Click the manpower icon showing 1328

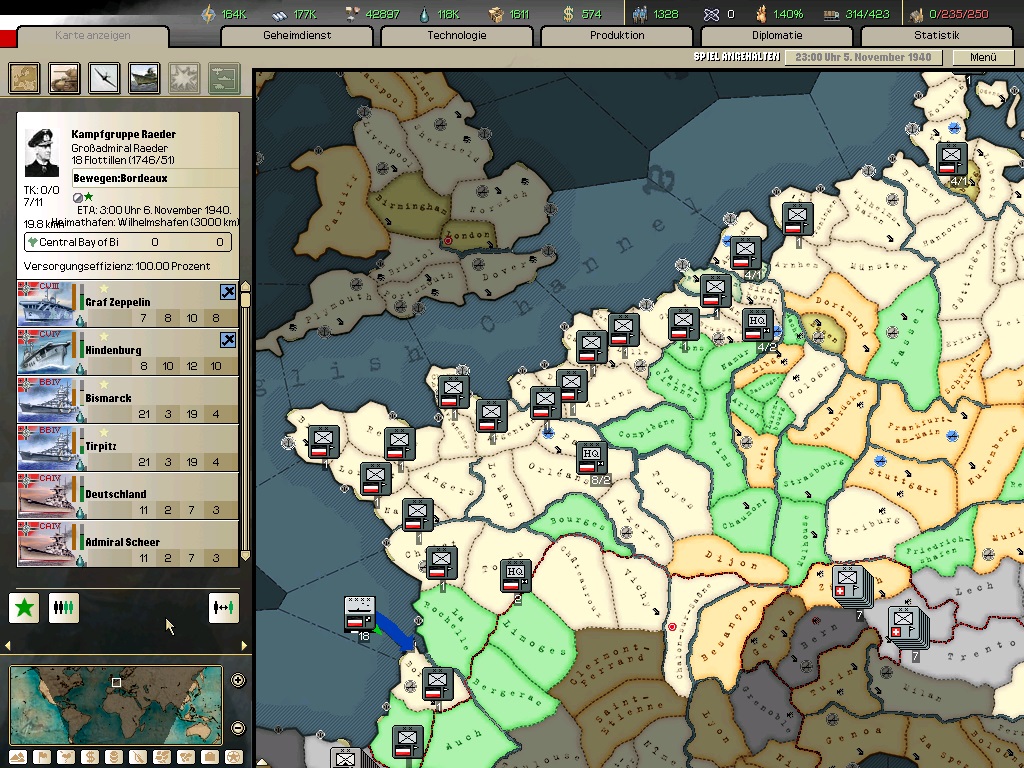[x=640, y=14]
